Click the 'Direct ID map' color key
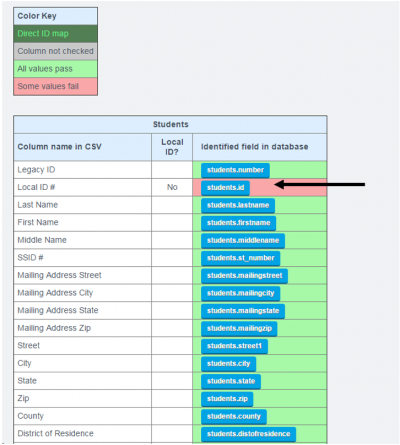Viewport: 400px width, 445px height. coord(55,34)
